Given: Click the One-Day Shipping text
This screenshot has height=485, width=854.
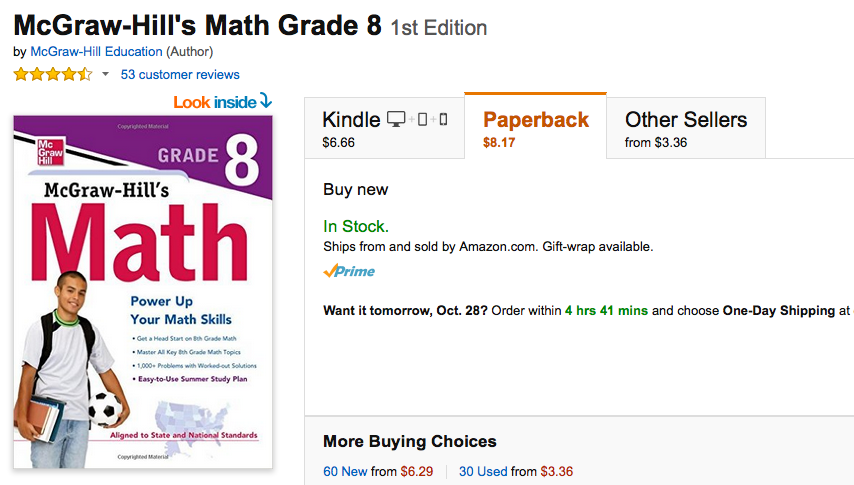Looking at the screenshot, I should click(x=779, y=311).
